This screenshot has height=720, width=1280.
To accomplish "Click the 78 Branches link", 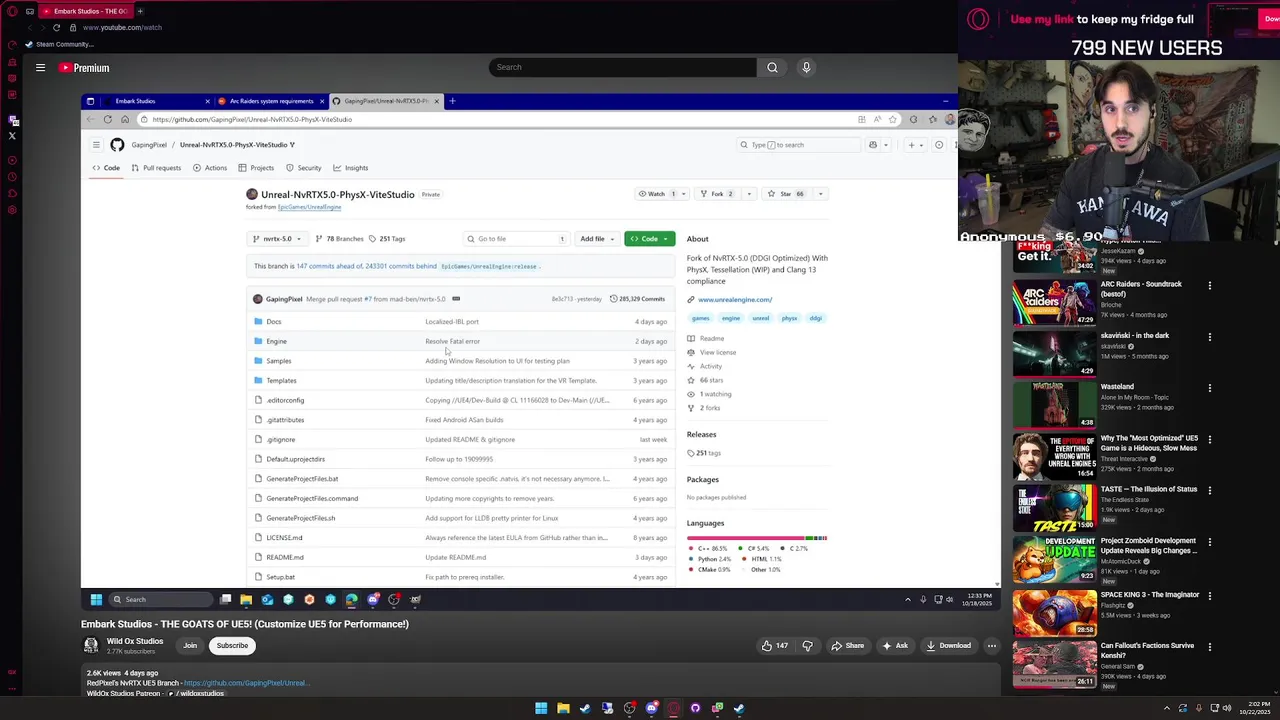I will [339, 239].
